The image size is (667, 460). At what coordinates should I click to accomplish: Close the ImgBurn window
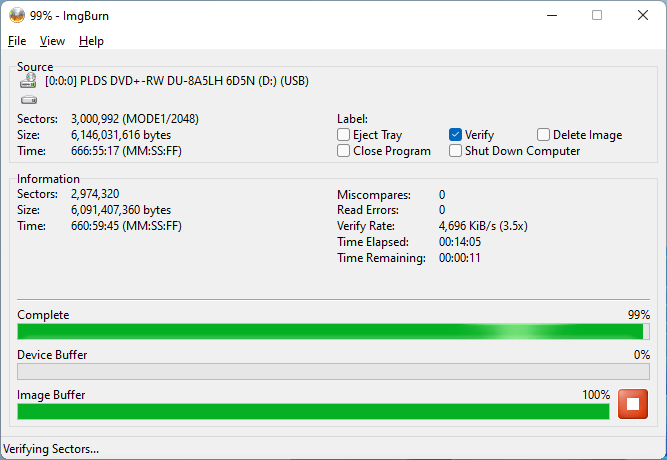coord(643,15)
